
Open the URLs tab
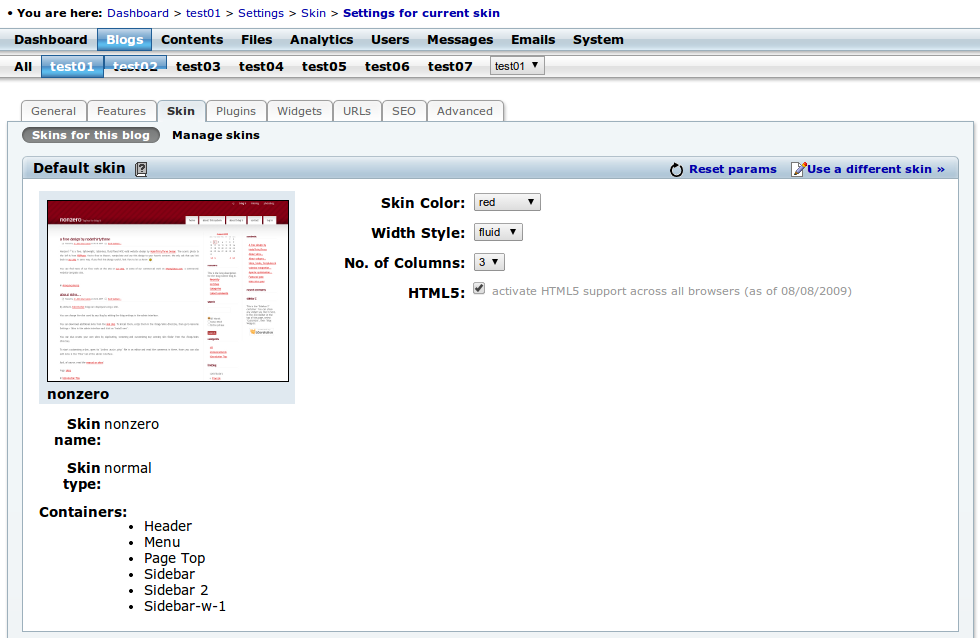[357, 111]
